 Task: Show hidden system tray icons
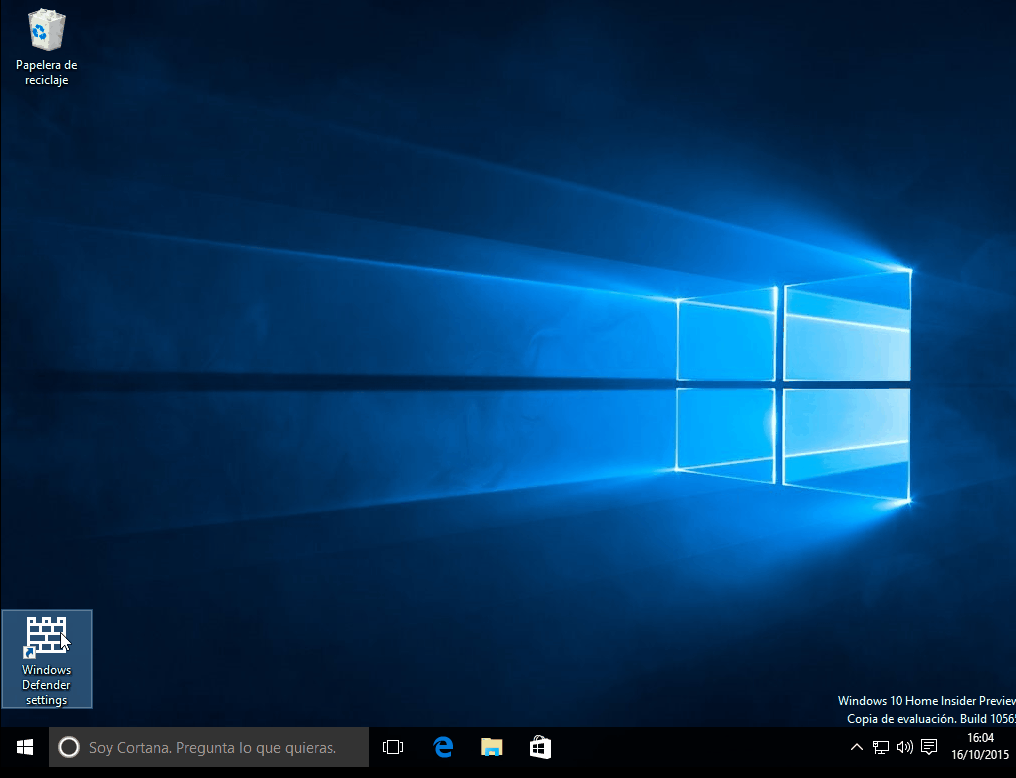coord(857,748)
